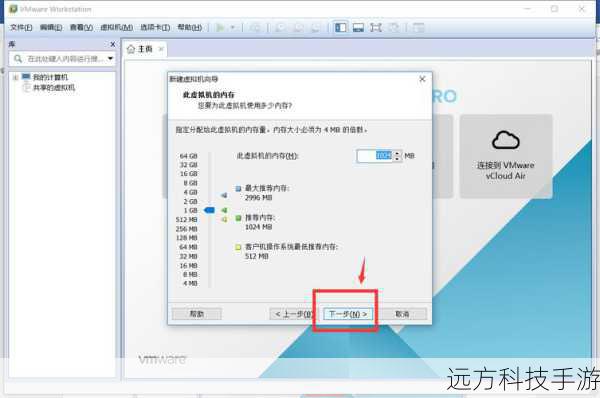This screenshot has height=398, width=600.
Task: Increase memory with the spinner up arrow
Action: click(x=397, y=153)
